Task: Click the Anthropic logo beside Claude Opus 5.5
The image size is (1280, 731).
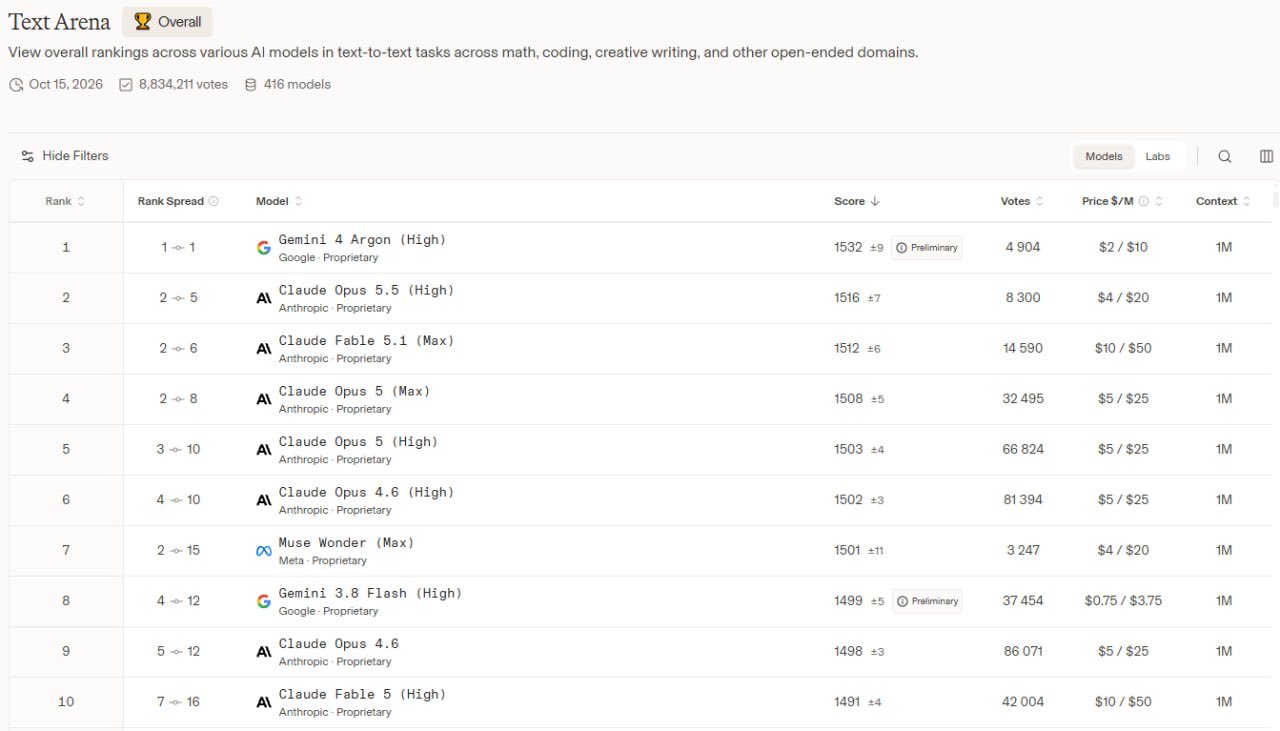Action: [264, 298]
